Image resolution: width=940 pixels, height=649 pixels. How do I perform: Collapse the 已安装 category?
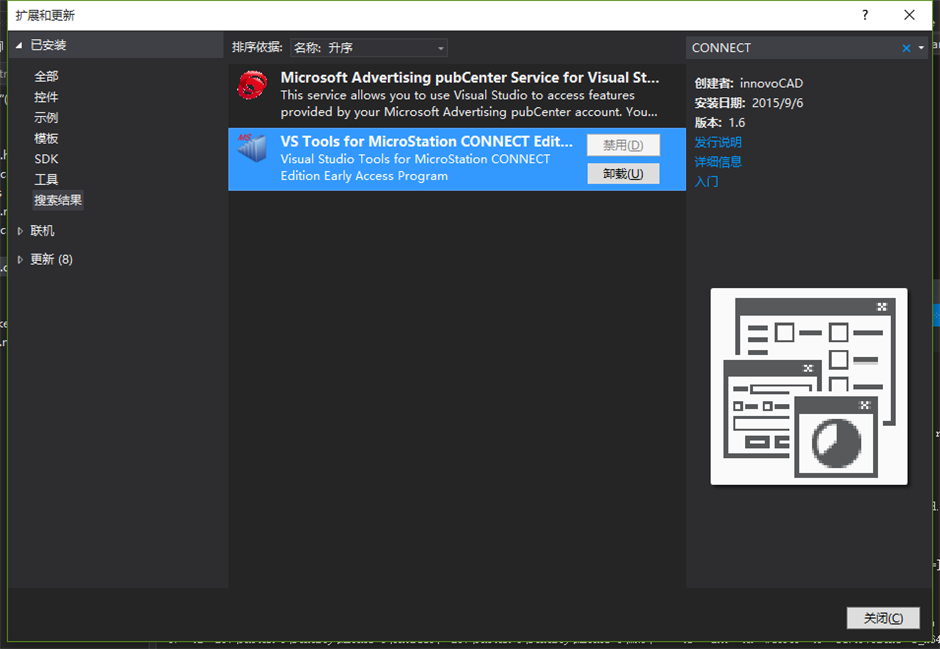(19, 45)
